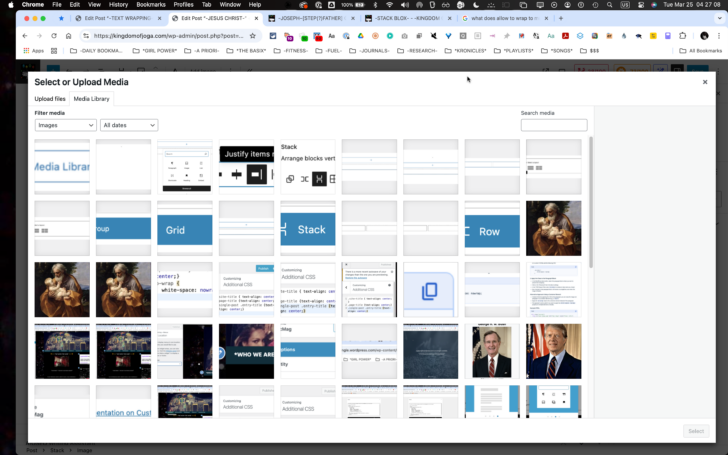
Task: Click the Search media input field
Action: point(554,125)
